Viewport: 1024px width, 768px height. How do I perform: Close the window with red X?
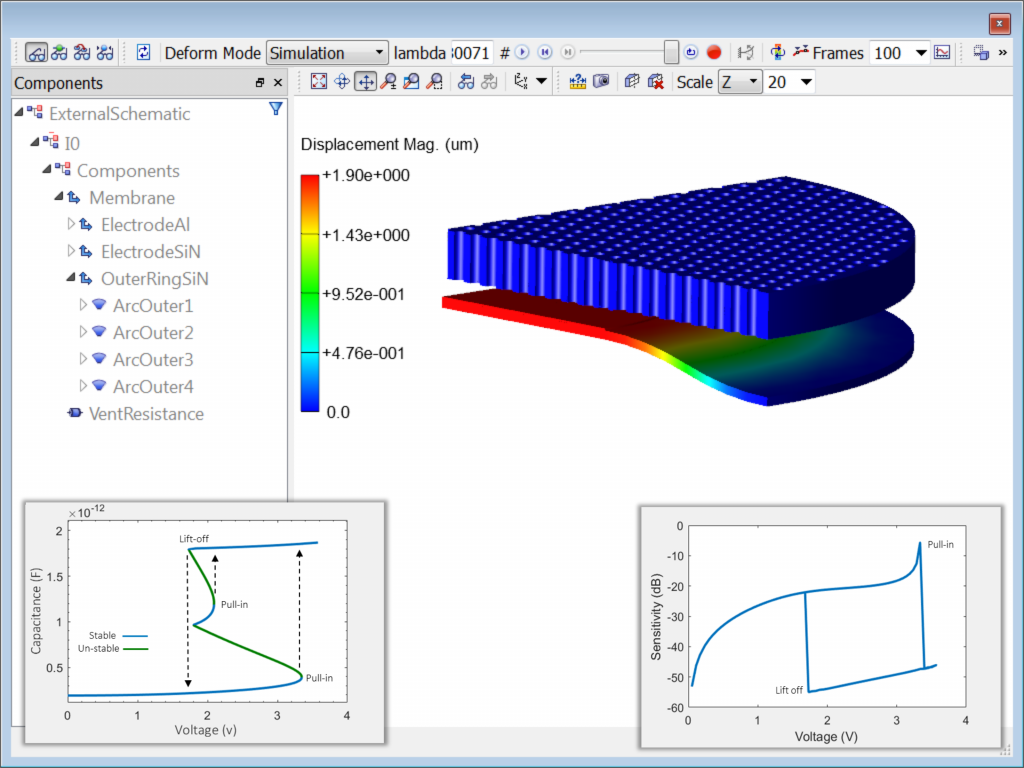[x=999, y=24]
